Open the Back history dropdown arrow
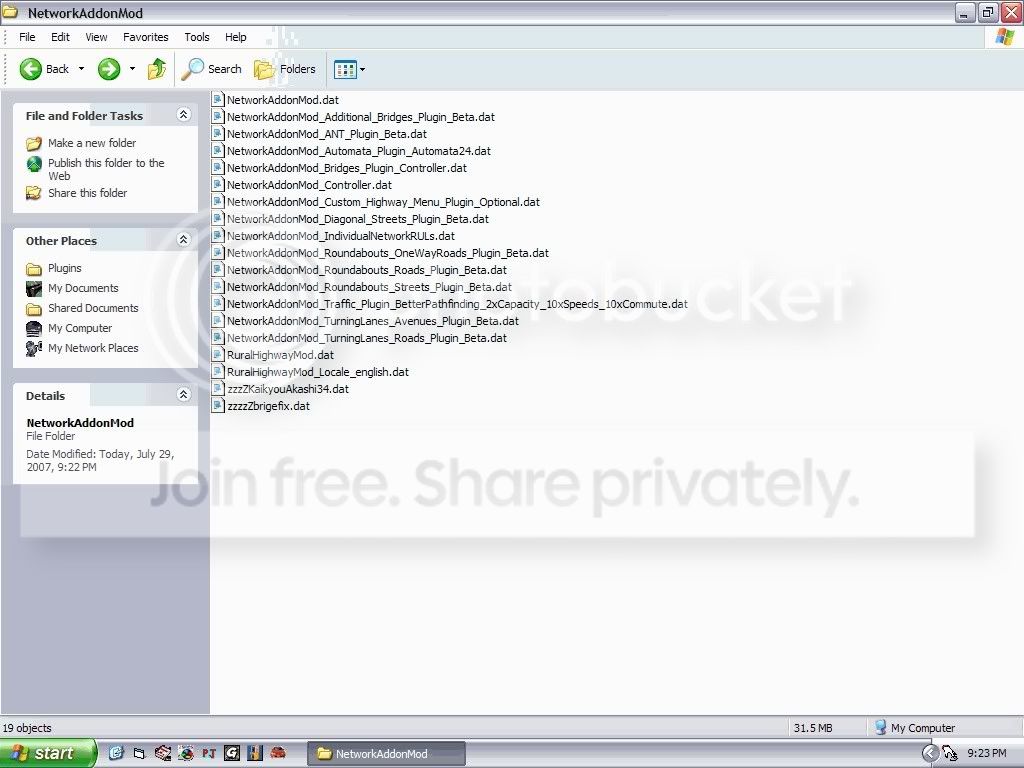The image size is (1024, 768). 82,69
